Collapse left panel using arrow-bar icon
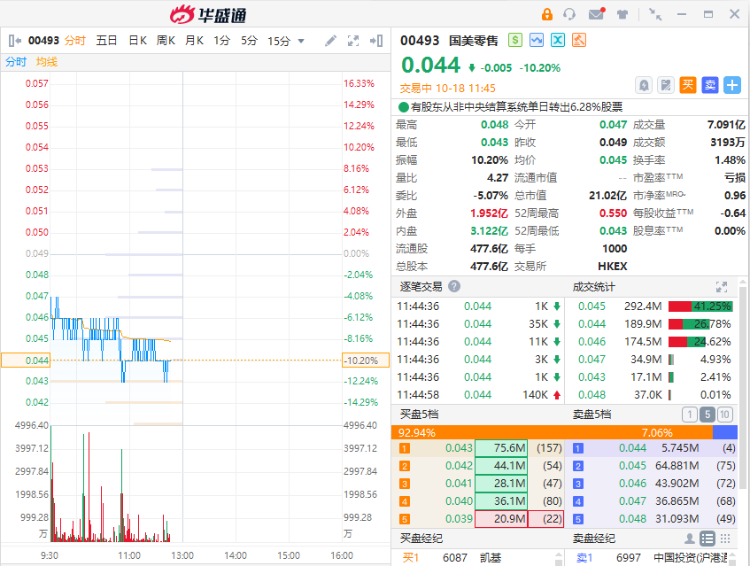Image resolution: width=750 pixels, height=566 pixels. click(15, 41)
